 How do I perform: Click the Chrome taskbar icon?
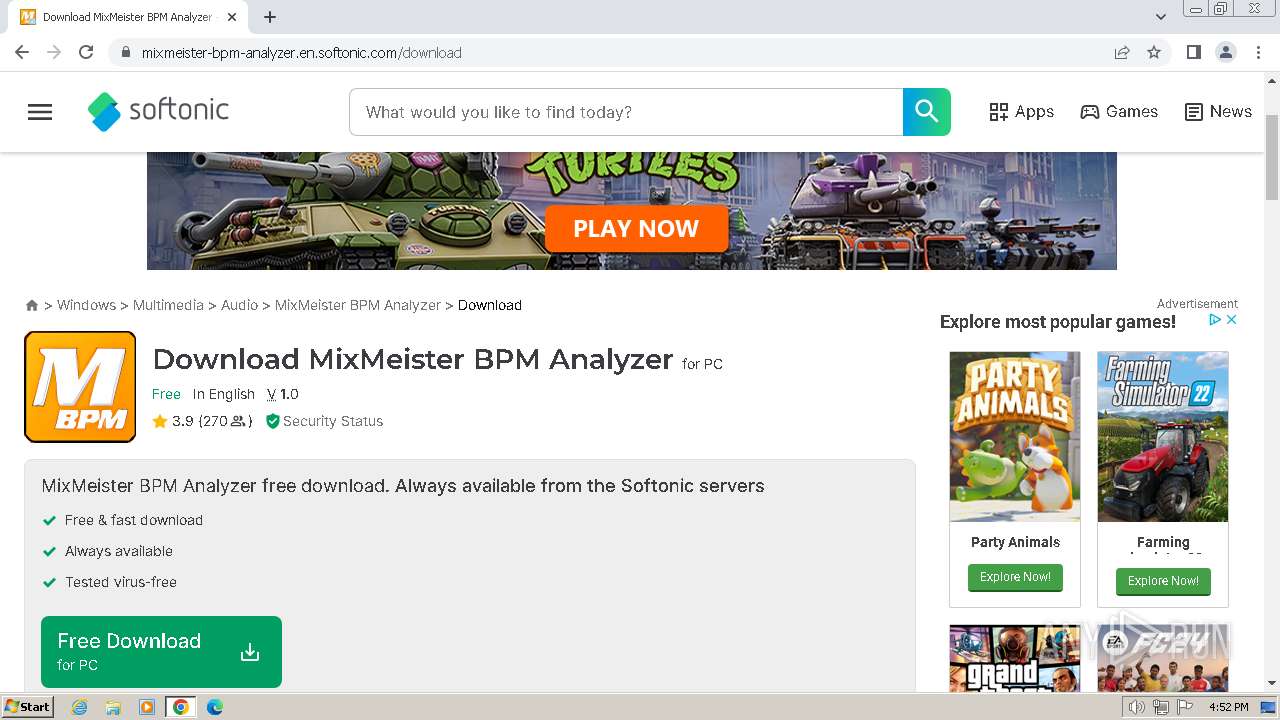click(x=180, y=707)
